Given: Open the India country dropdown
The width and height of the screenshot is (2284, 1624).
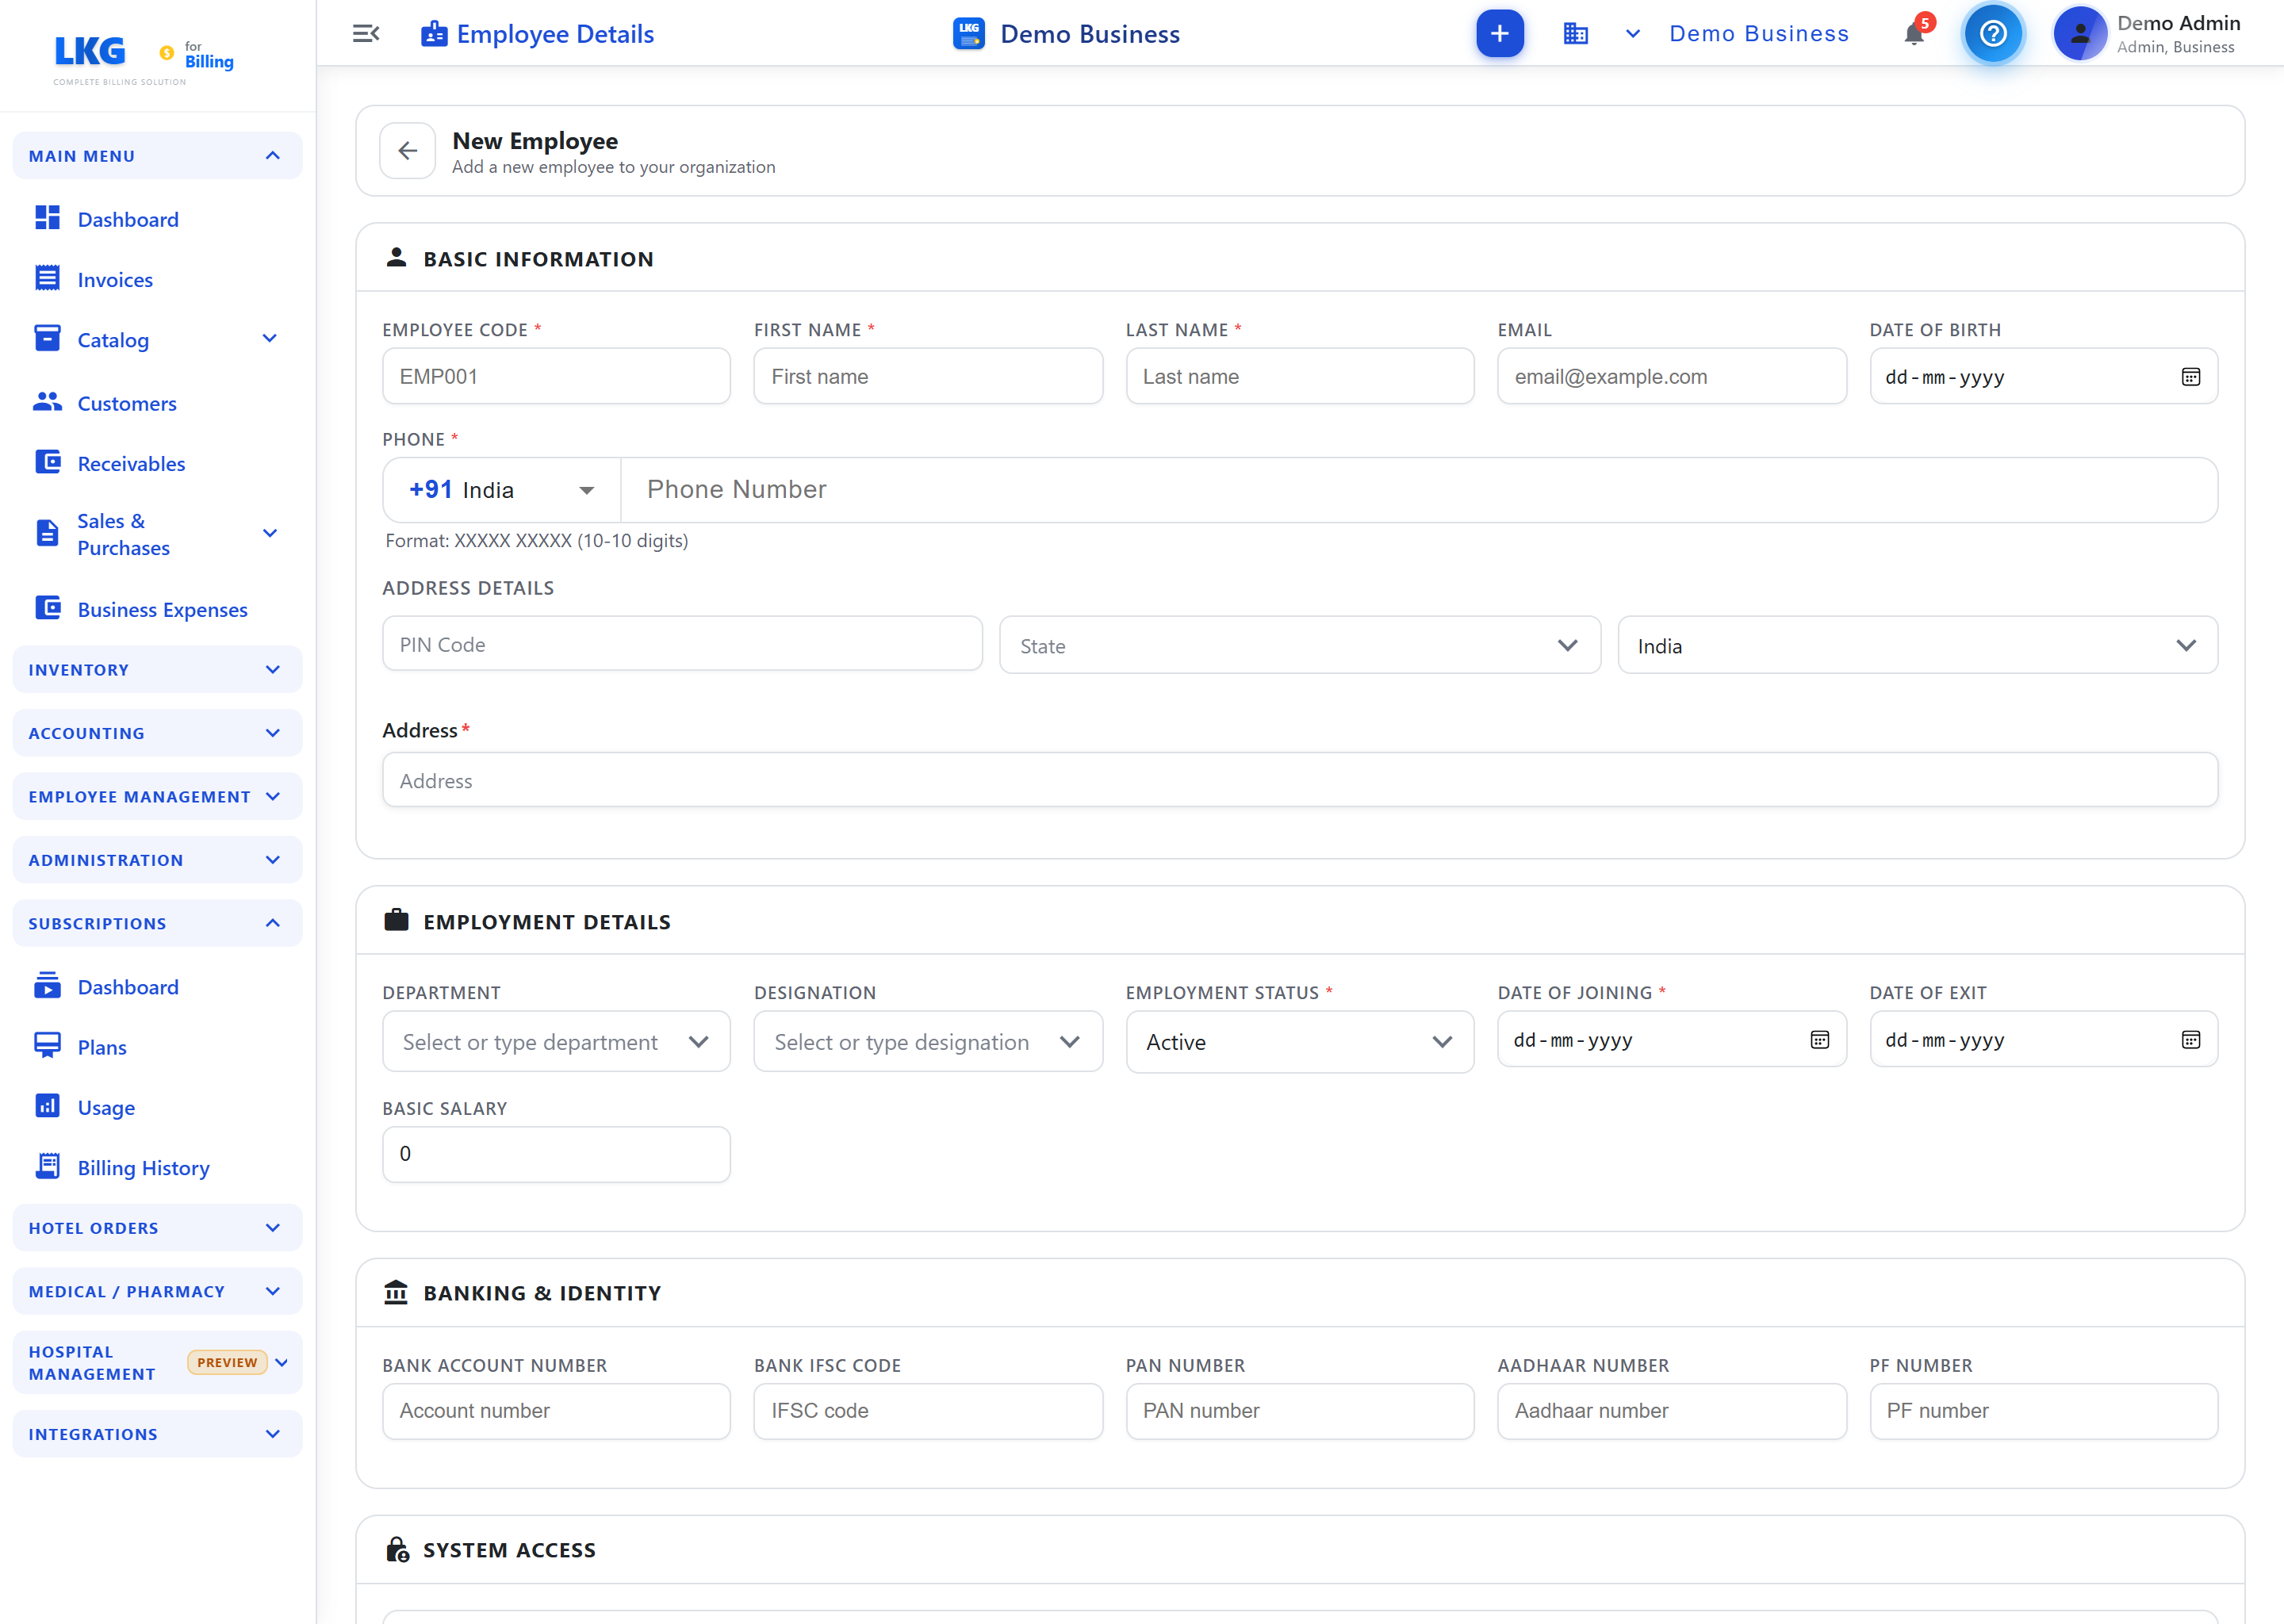Looking at the screenshot, I should click(1917, 646).
